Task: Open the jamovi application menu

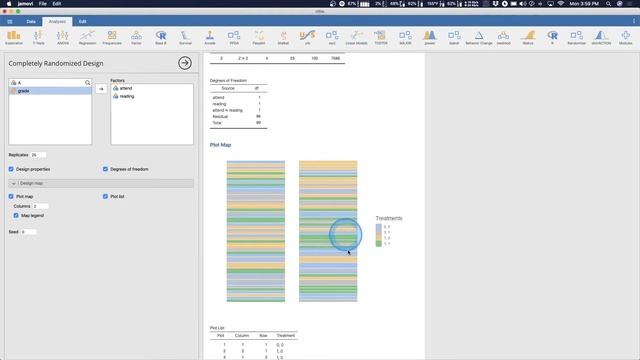Action: click(x=25, y=4)
